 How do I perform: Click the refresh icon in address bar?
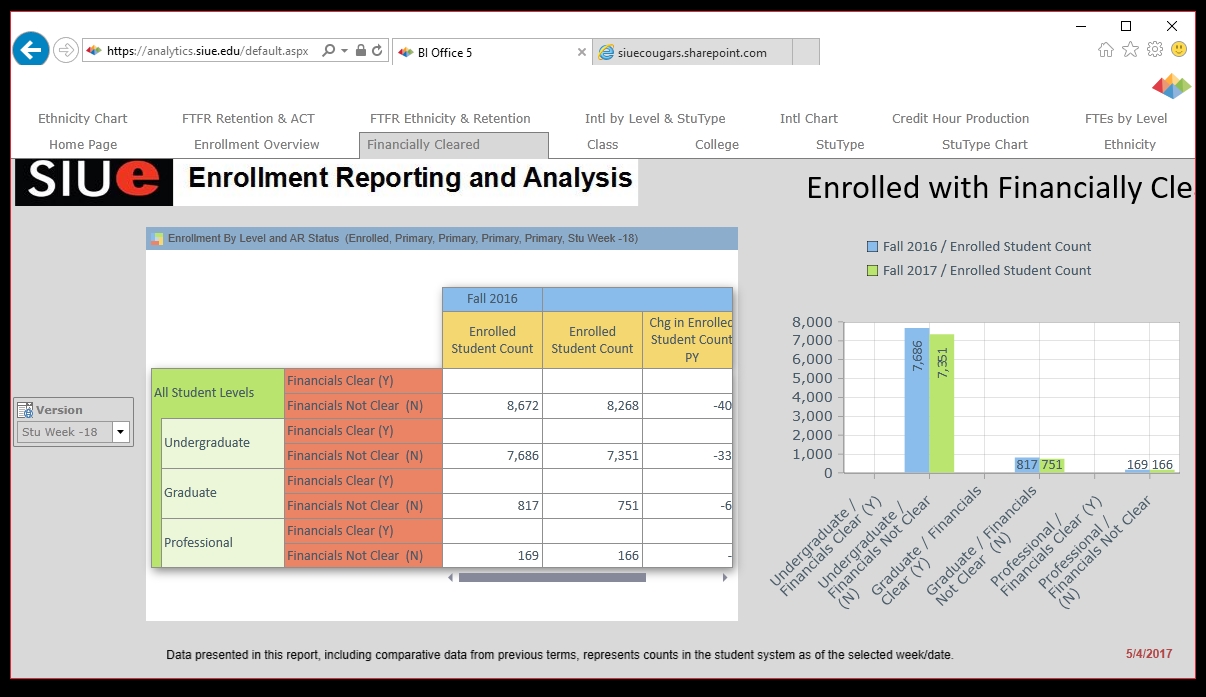(377, 51)
